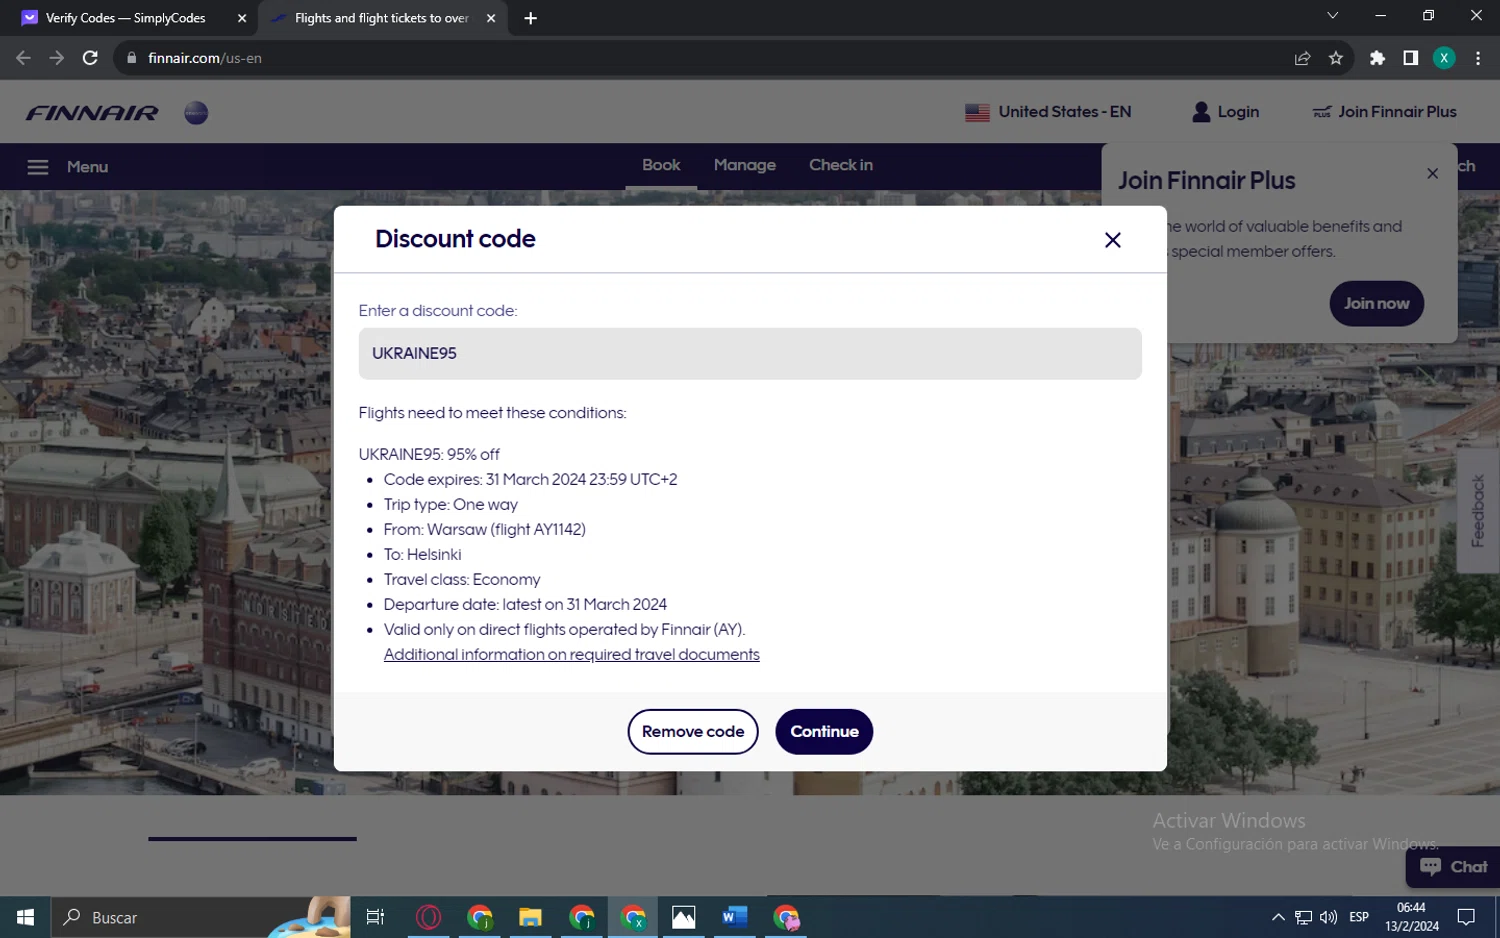The width and height of the screenshot is (1500, 938).
Task: Open Opera browser from the taskbar
Action: click(428, 917)
